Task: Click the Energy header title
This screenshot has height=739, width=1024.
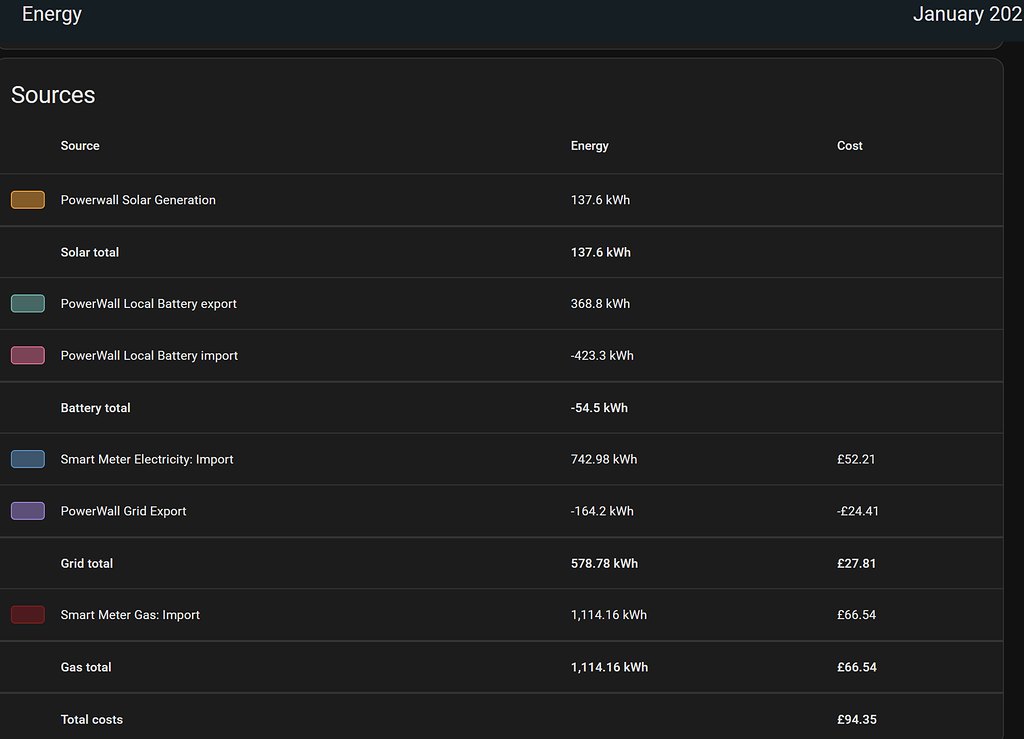Action: pos(51,14)
